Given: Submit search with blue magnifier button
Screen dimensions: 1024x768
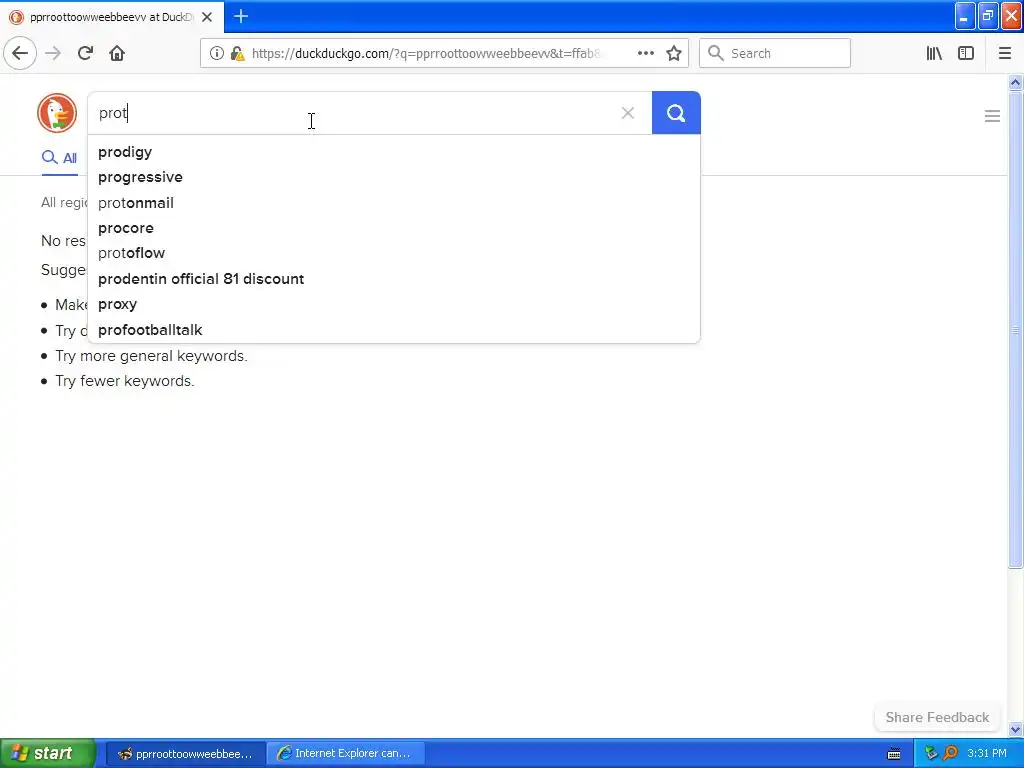Looking at the screenshot, I should pyautogui.click(x=676, y=113).
